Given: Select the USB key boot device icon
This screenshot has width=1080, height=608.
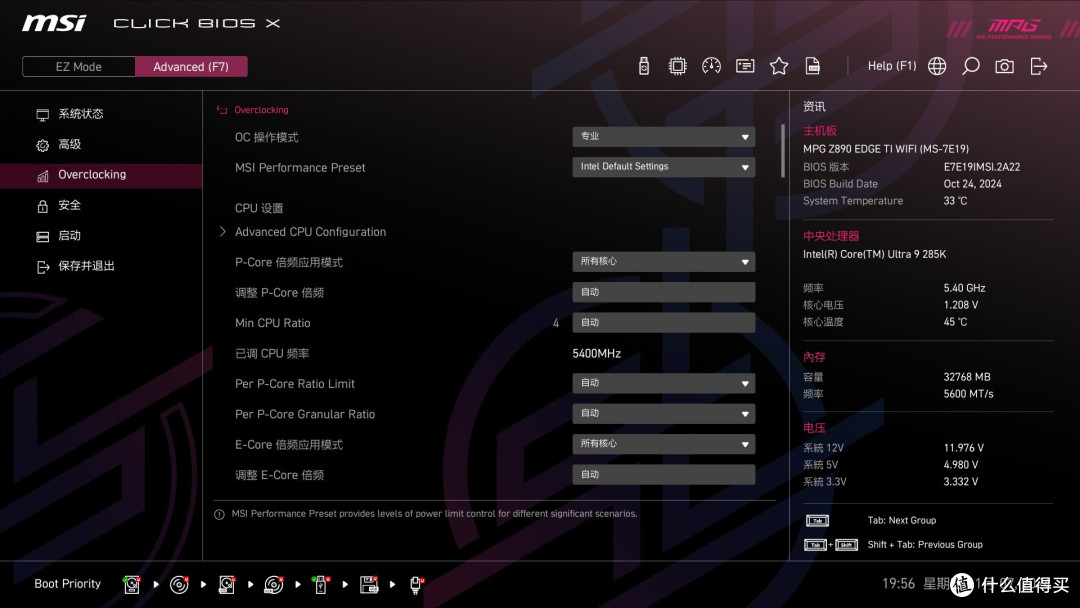Looking at the screenshot, I should (x=320, y=585).
